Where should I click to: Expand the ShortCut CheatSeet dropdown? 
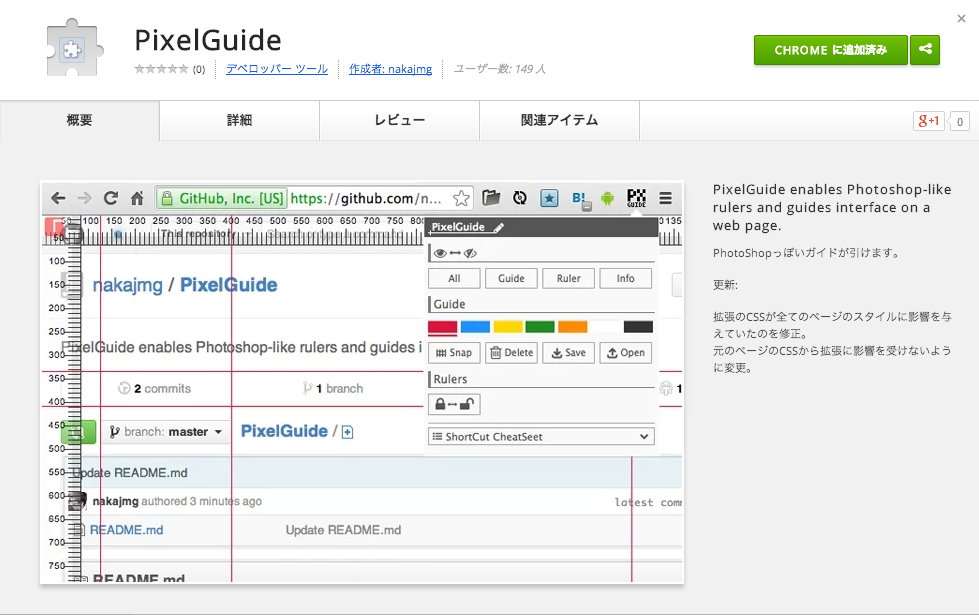[541, 436]
